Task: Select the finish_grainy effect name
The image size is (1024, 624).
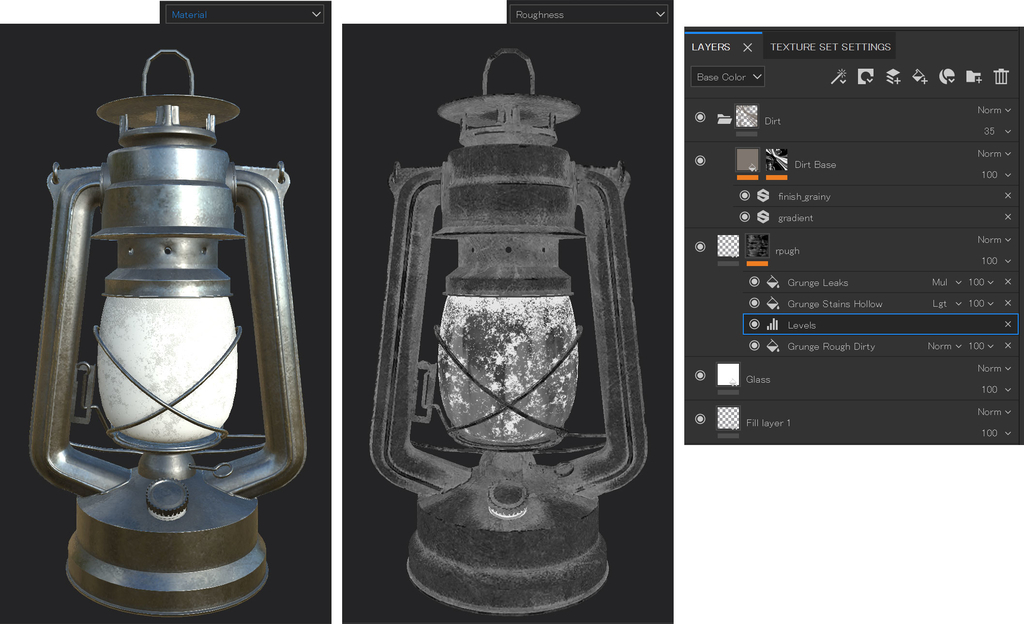Action: pyautogui.click(x=804, y=196)
